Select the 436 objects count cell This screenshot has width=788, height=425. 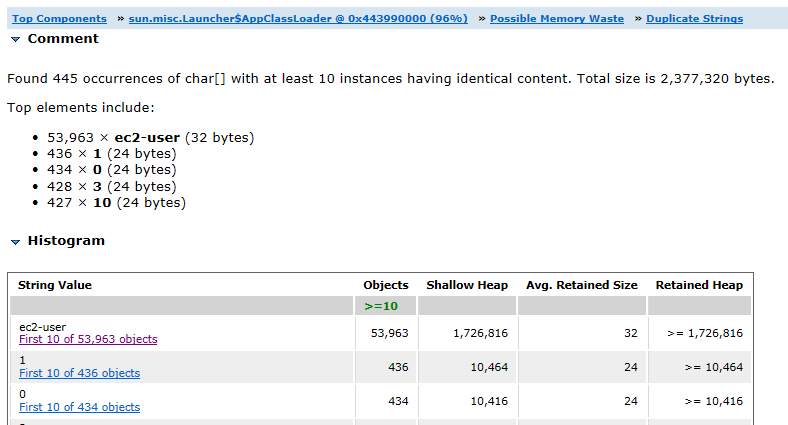[385, 367]
